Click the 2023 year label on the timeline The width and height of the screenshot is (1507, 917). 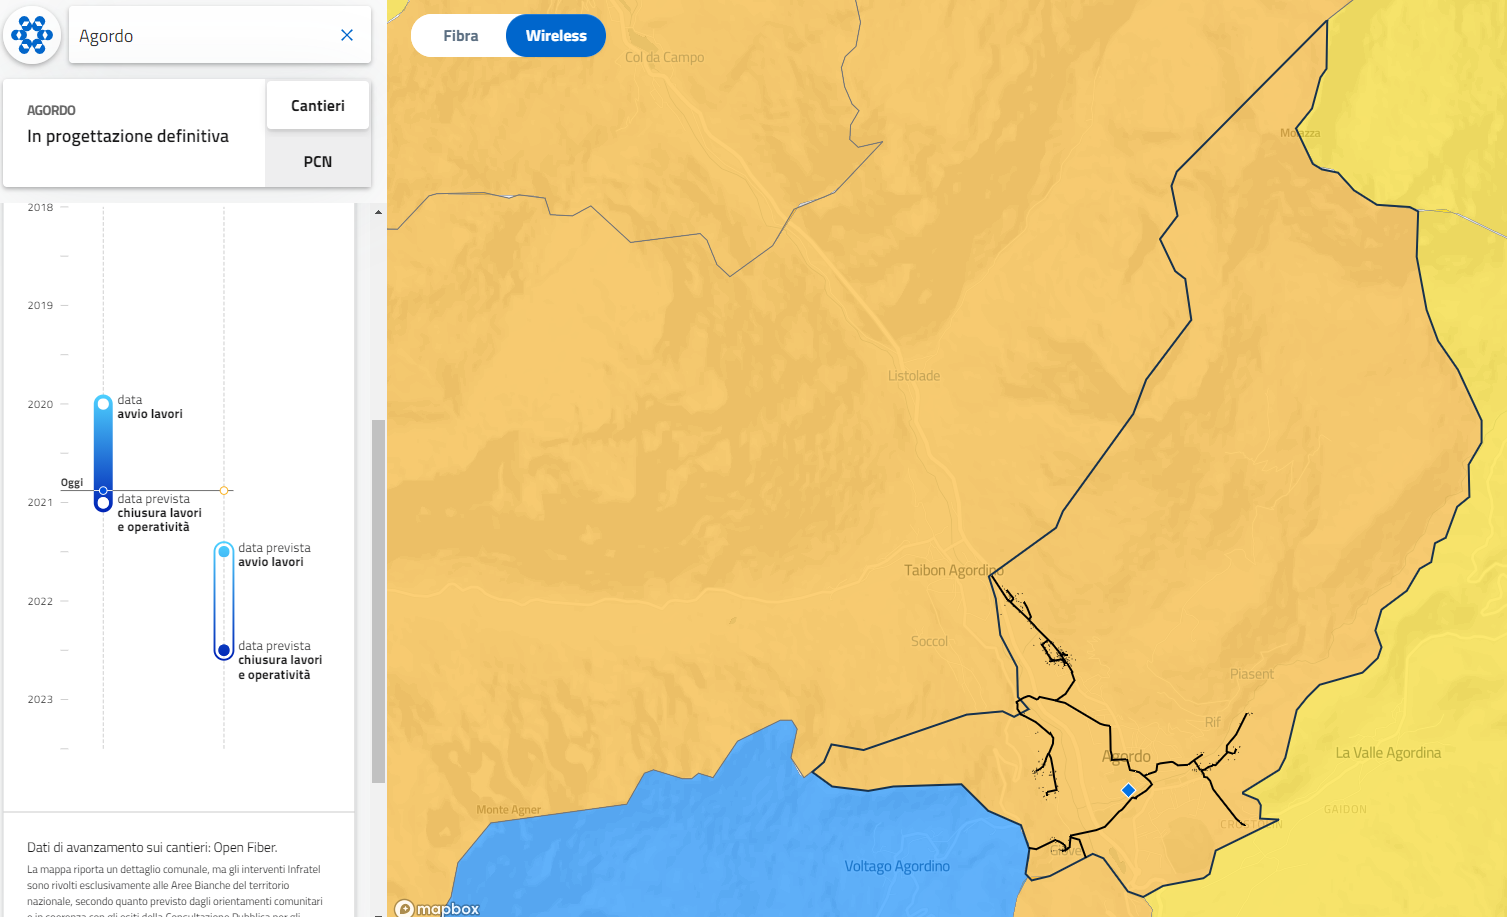(40, 700)
